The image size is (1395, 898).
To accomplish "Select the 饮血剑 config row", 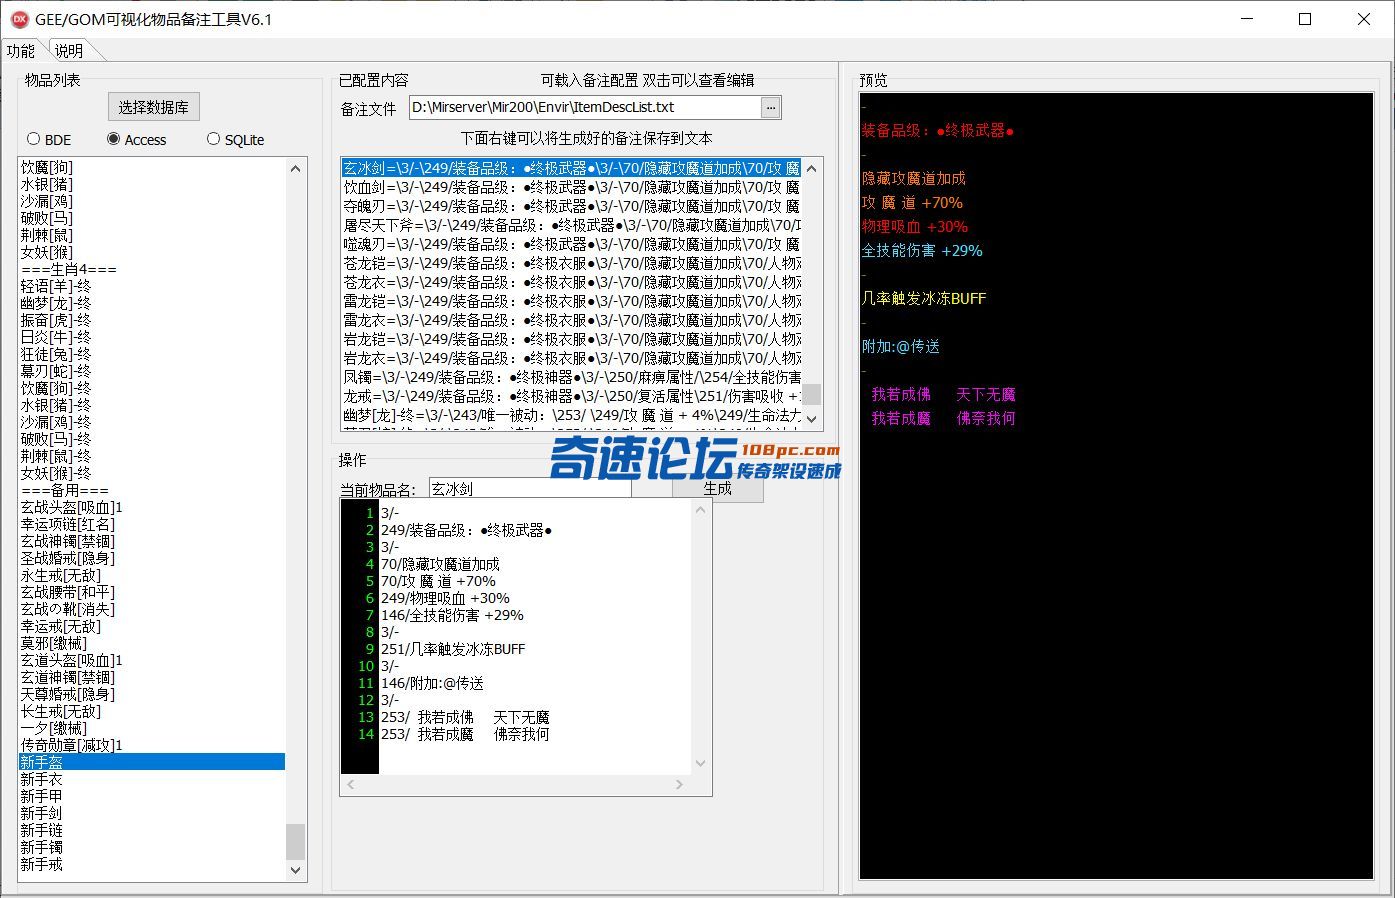I will 571,187.
